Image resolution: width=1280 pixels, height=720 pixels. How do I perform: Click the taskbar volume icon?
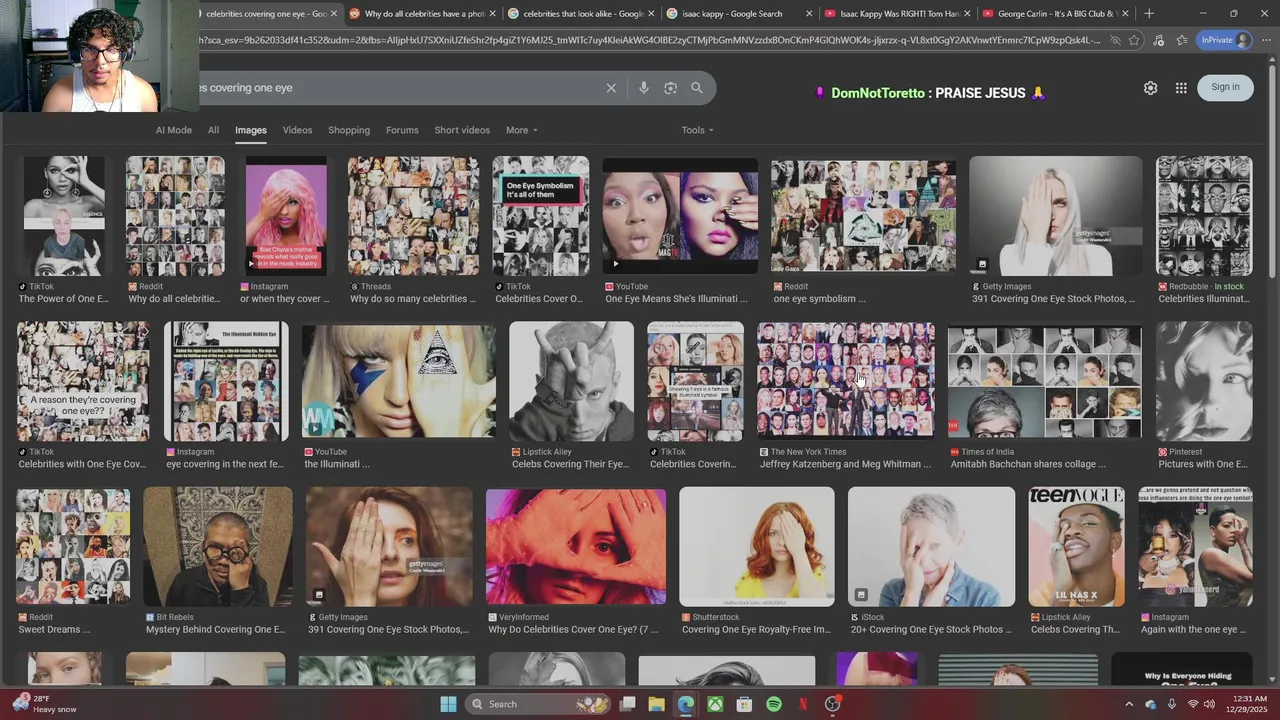pos(1209,704)
